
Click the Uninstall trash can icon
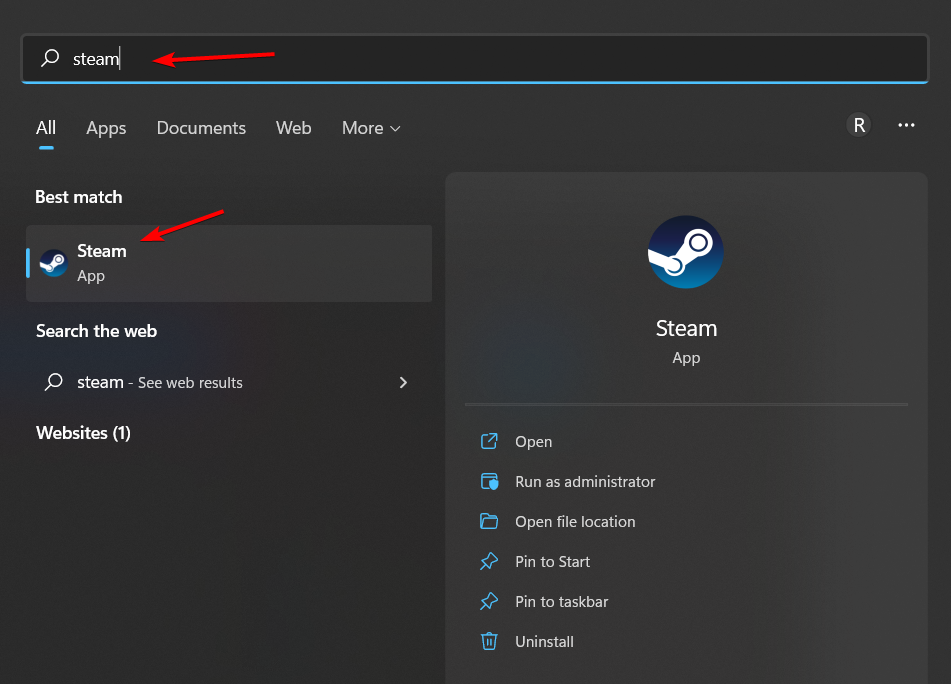[489, 642]
